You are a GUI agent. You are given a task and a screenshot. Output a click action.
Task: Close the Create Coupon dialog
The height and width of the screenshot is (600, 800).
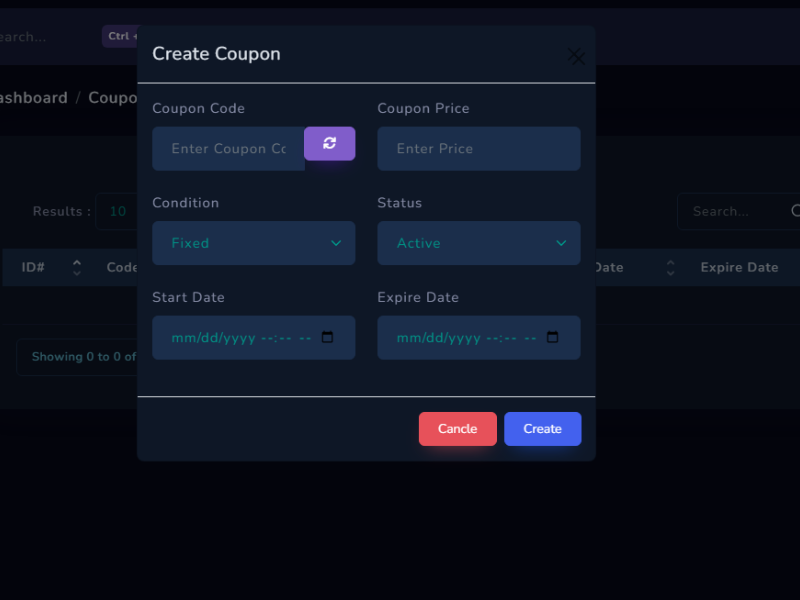576,56
